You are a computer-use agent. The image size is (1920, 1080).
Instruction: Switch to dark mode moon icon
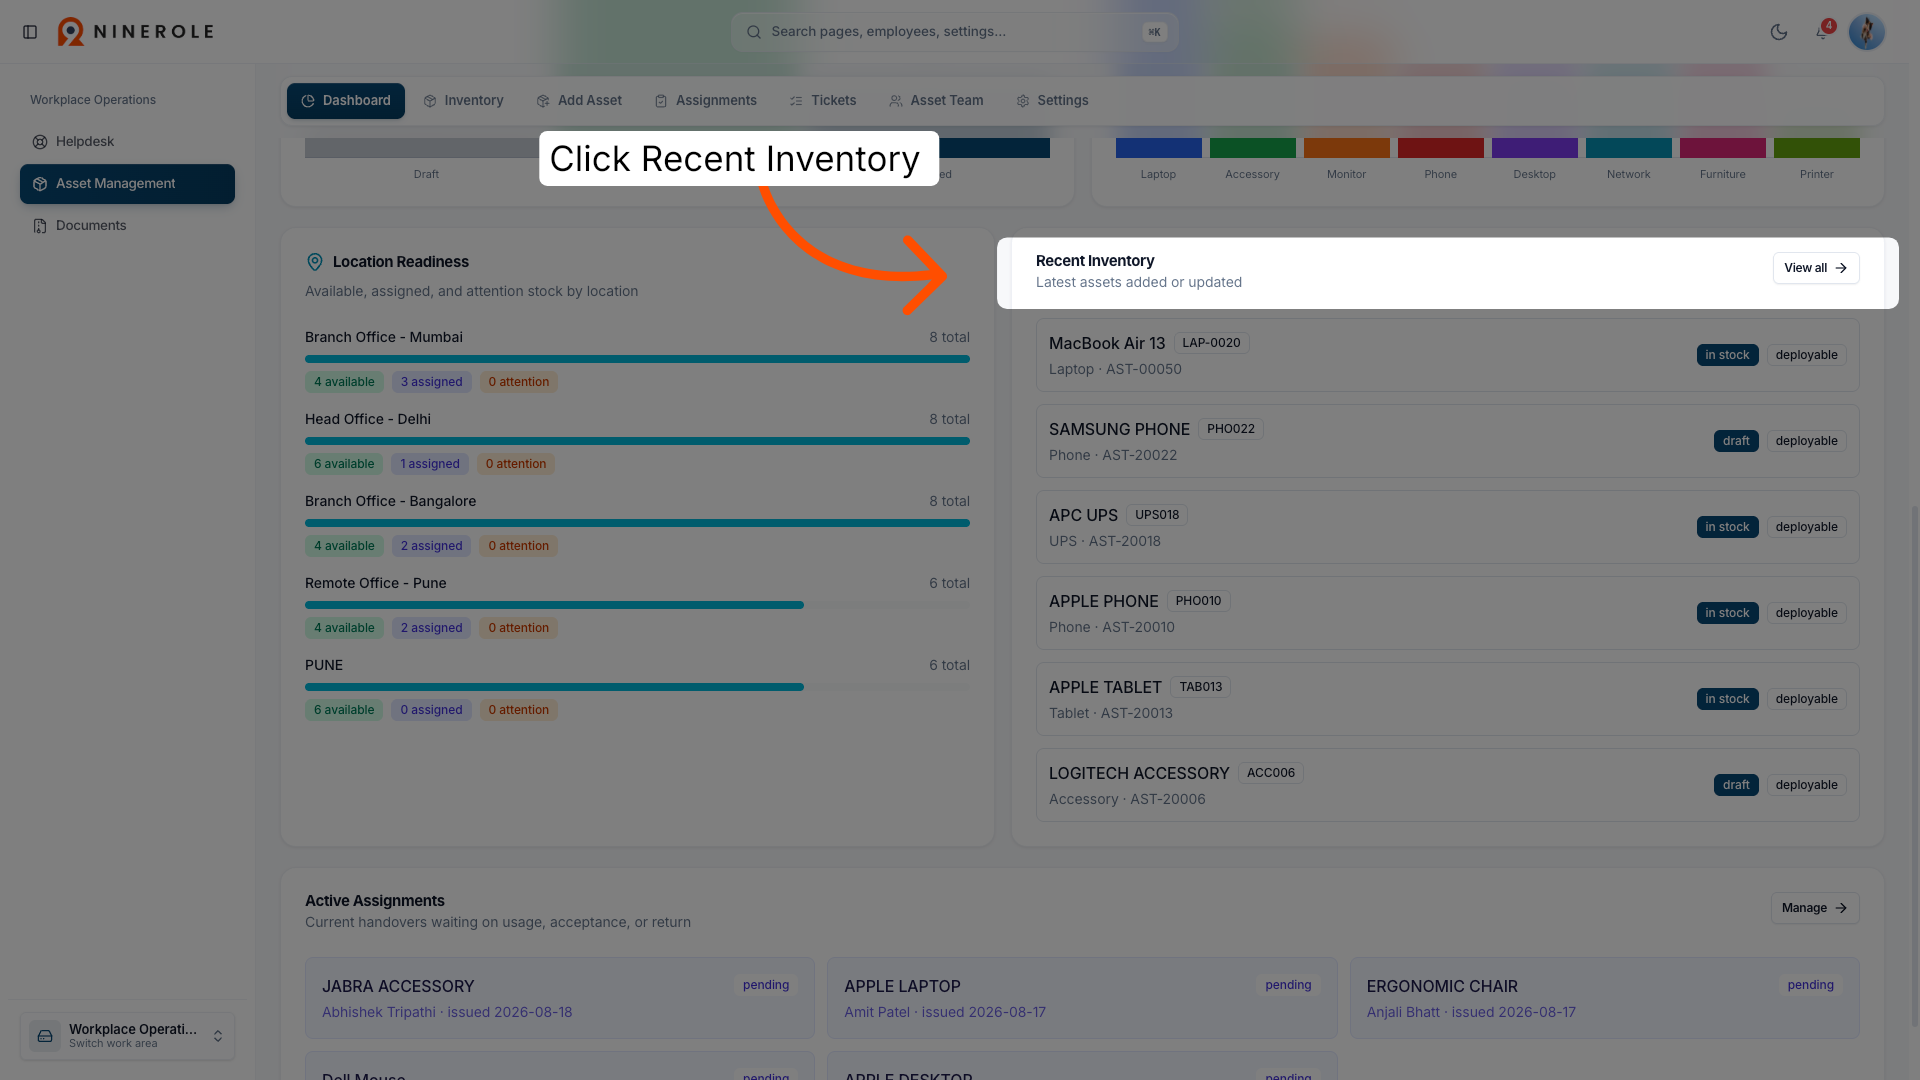click(1778, 32)
